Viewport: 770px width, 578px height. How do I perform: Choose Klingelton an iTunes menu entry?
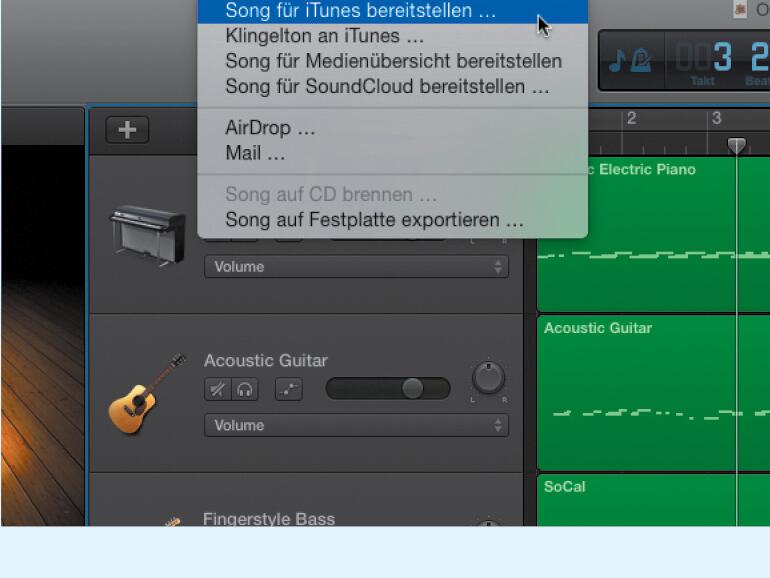pyautogui.click(x=325, y=36)
